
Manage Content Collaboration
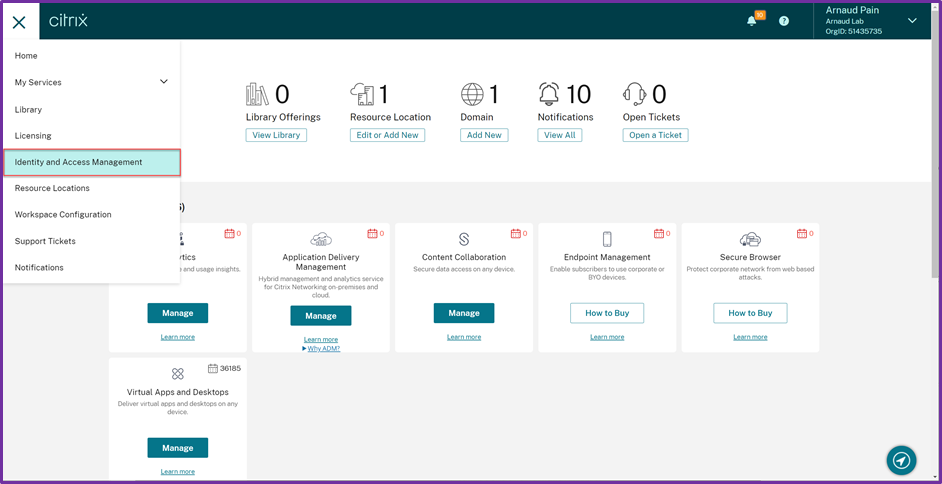coord(464,313)
